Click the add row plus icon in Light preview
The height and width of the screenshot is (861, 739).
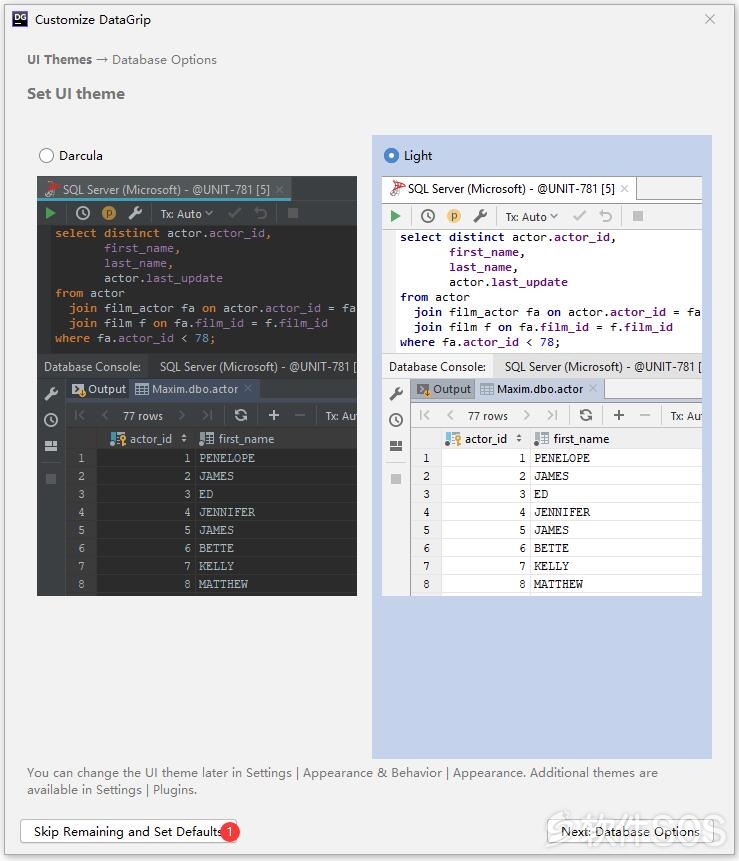click(x=619, y=415)
